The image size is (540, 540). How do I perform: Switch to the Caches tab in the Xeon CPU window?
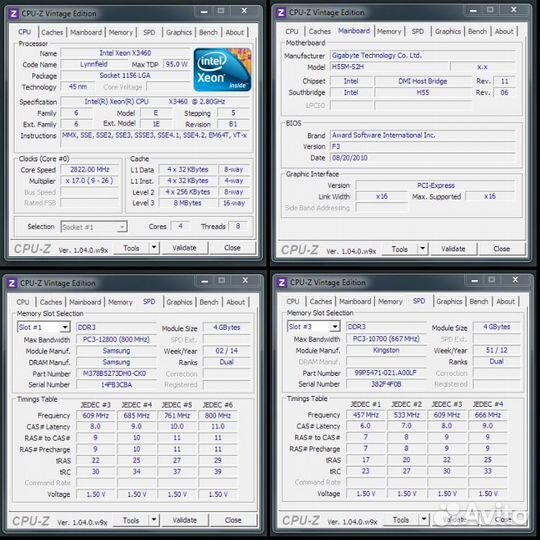(52, 32)
